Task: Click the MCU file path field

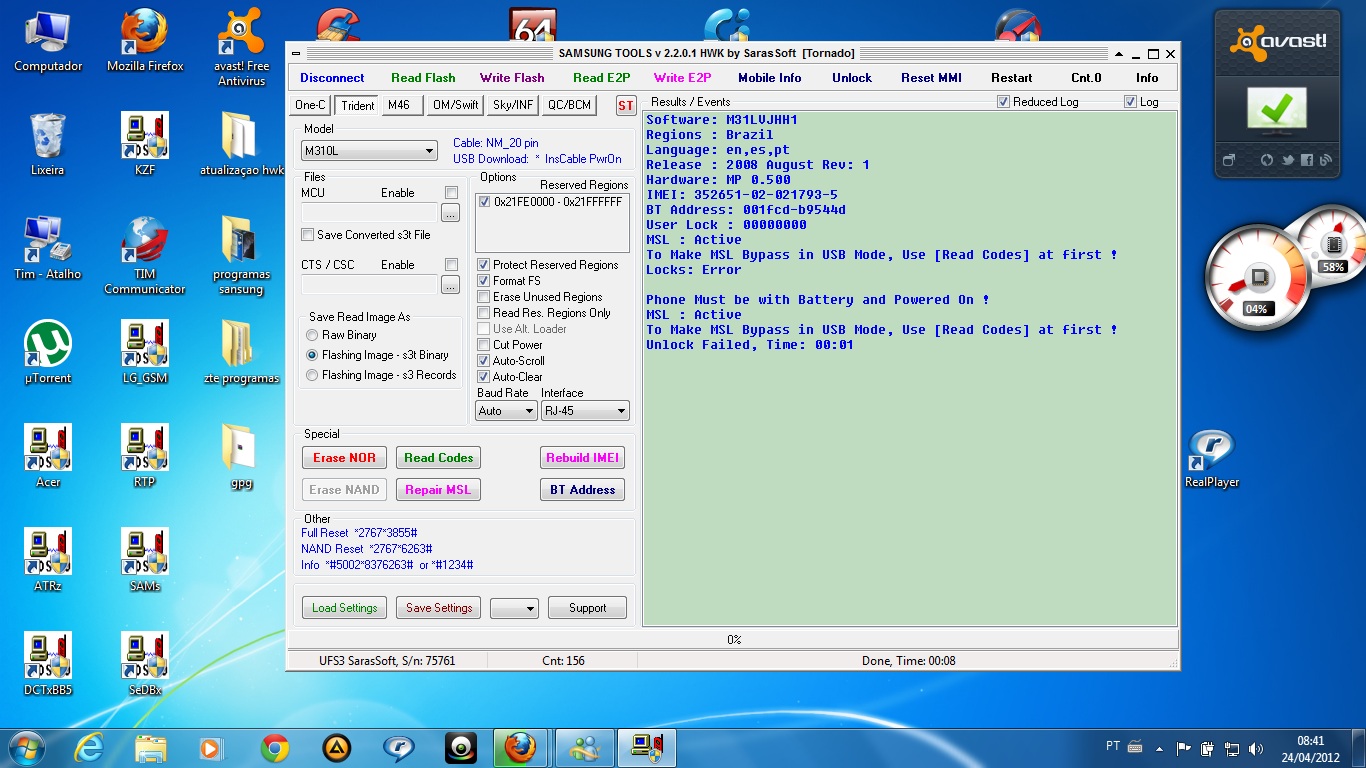Action: pos(369,213)
